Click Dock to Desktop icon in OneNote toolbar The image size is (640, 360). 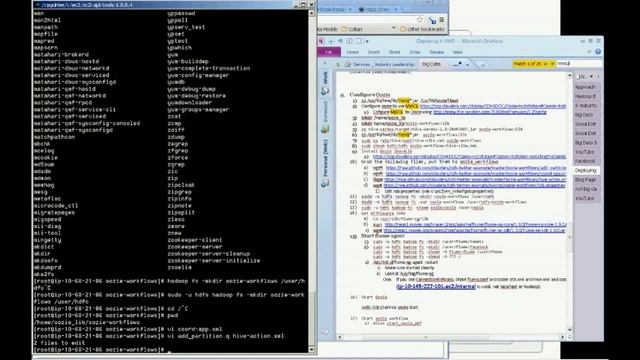(x=349, y=41)
